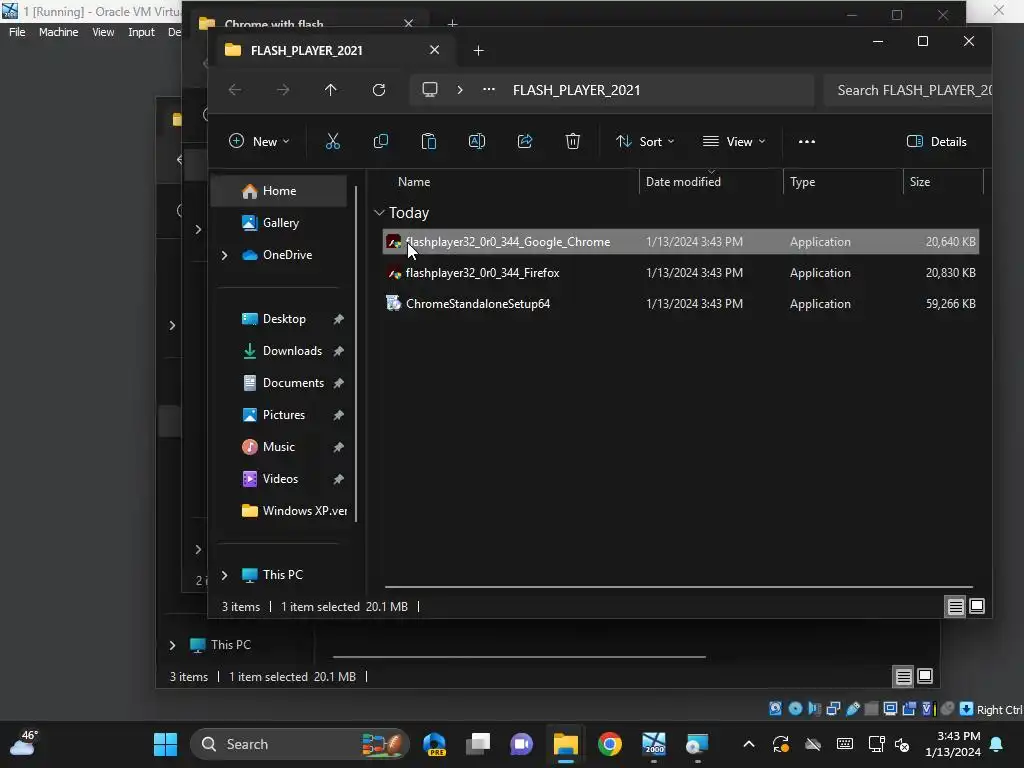Click the Paste clipboard icon

[428, 141]
